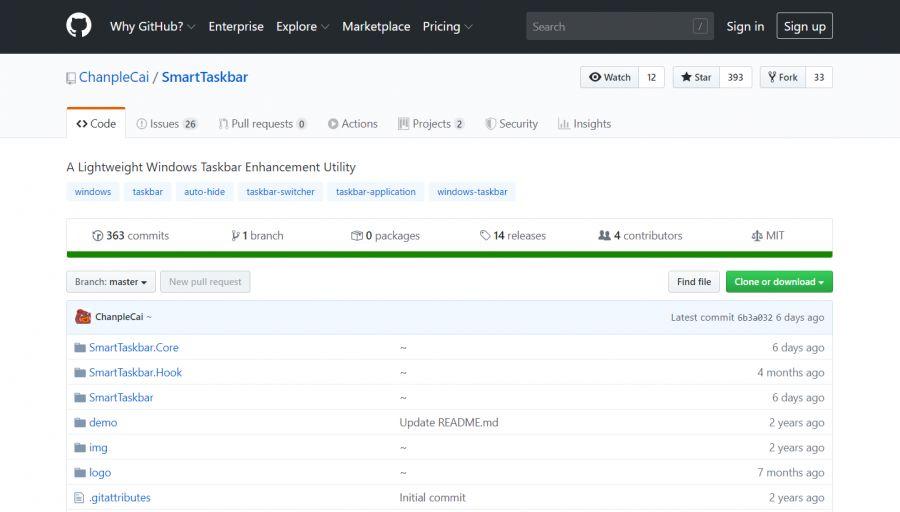Viewport: 900px width, 512px height.
Task: Click the releases tag icon
Action: pyautogui.click(x=485, y=236)
